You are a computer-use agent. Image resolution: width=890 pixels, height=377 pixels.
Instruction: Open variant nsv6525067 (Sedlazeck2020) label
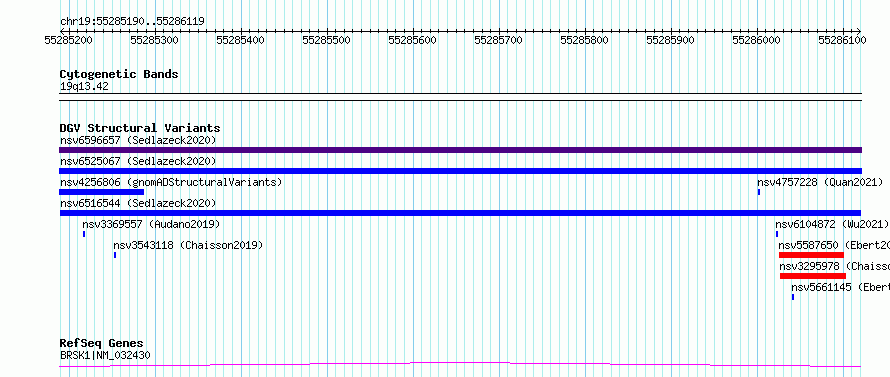point(138,161)
